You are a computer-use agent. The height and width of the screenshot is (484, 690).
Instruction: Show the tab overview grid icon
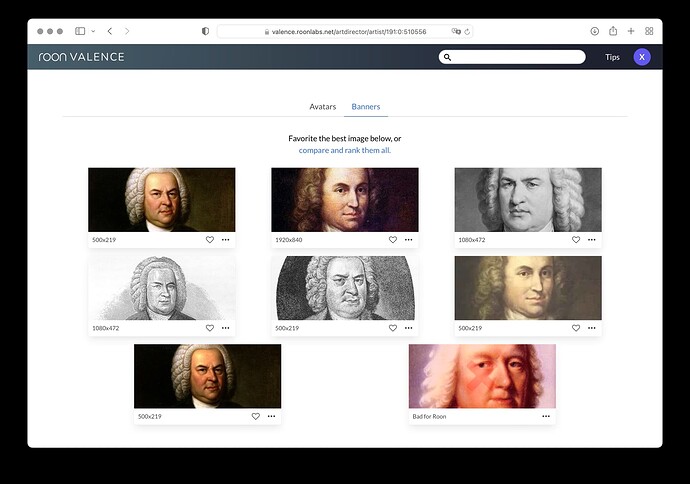649,31
